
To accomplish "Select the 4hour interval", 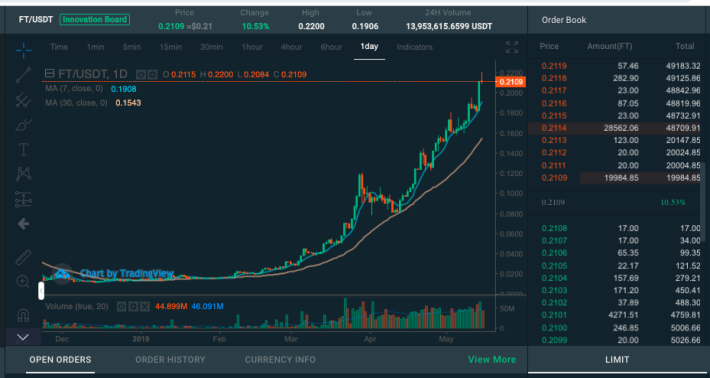I will [291, 47].
